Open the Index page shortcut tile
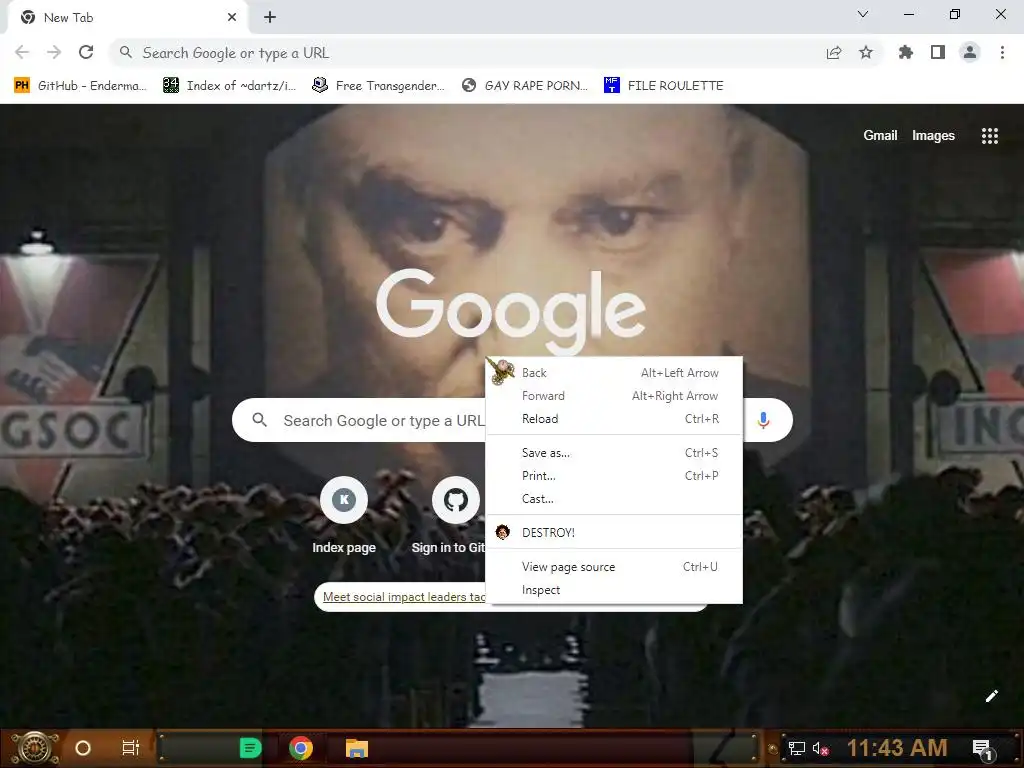This screenshot has width=1024, height=768. [x=344, y=517]
